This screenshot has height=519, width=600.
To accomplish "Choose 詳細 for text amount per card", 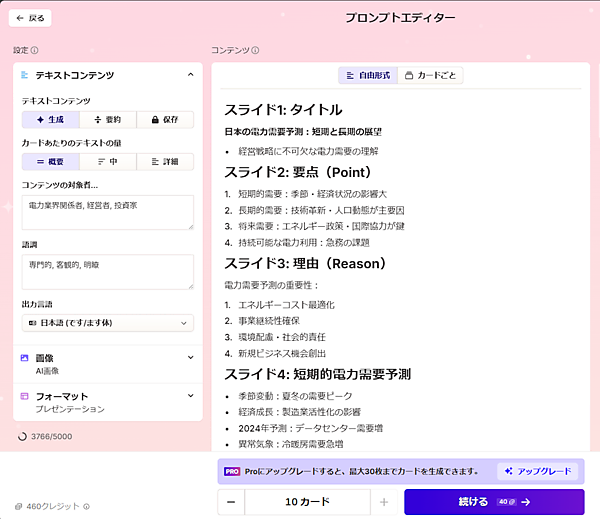I will click(x=164, y=161).
